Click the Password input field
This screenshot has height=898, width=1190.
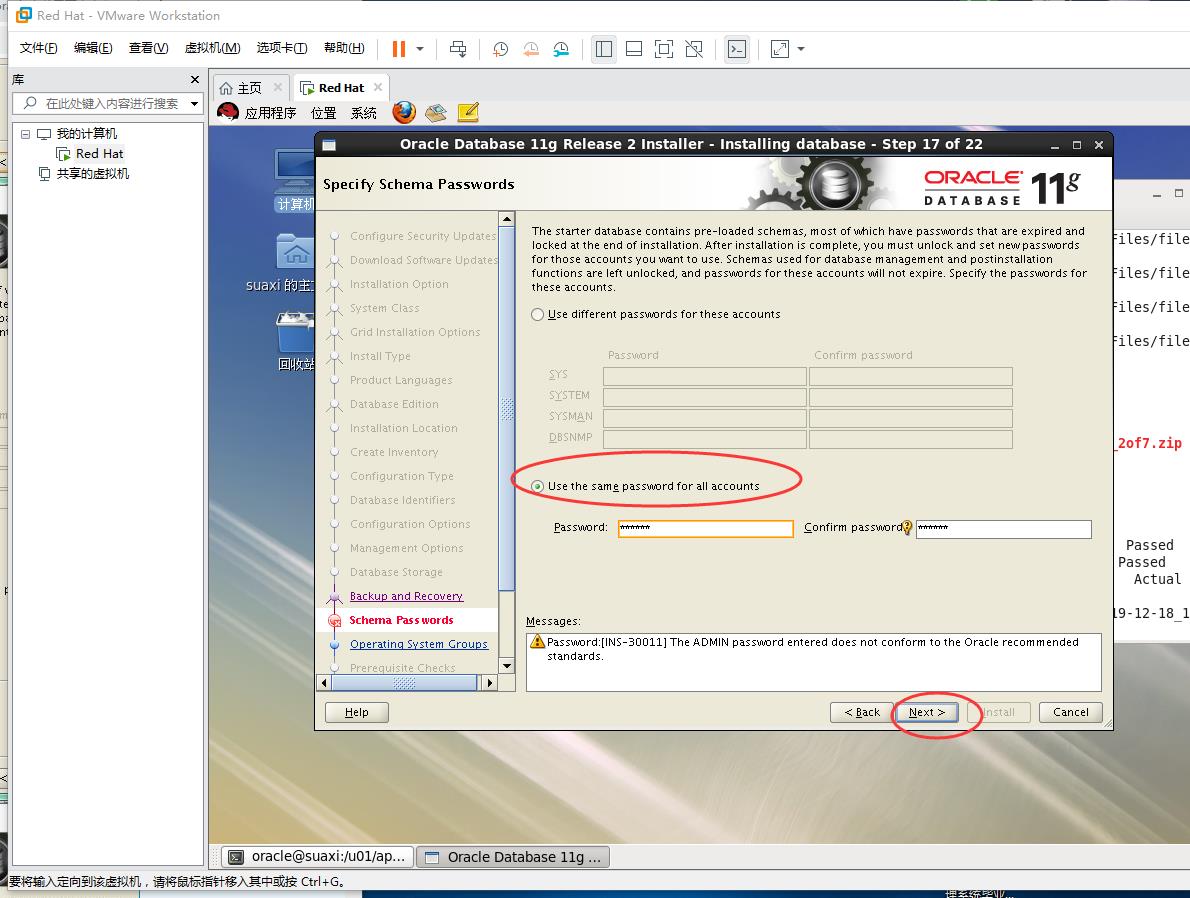[x=706, y=528]
